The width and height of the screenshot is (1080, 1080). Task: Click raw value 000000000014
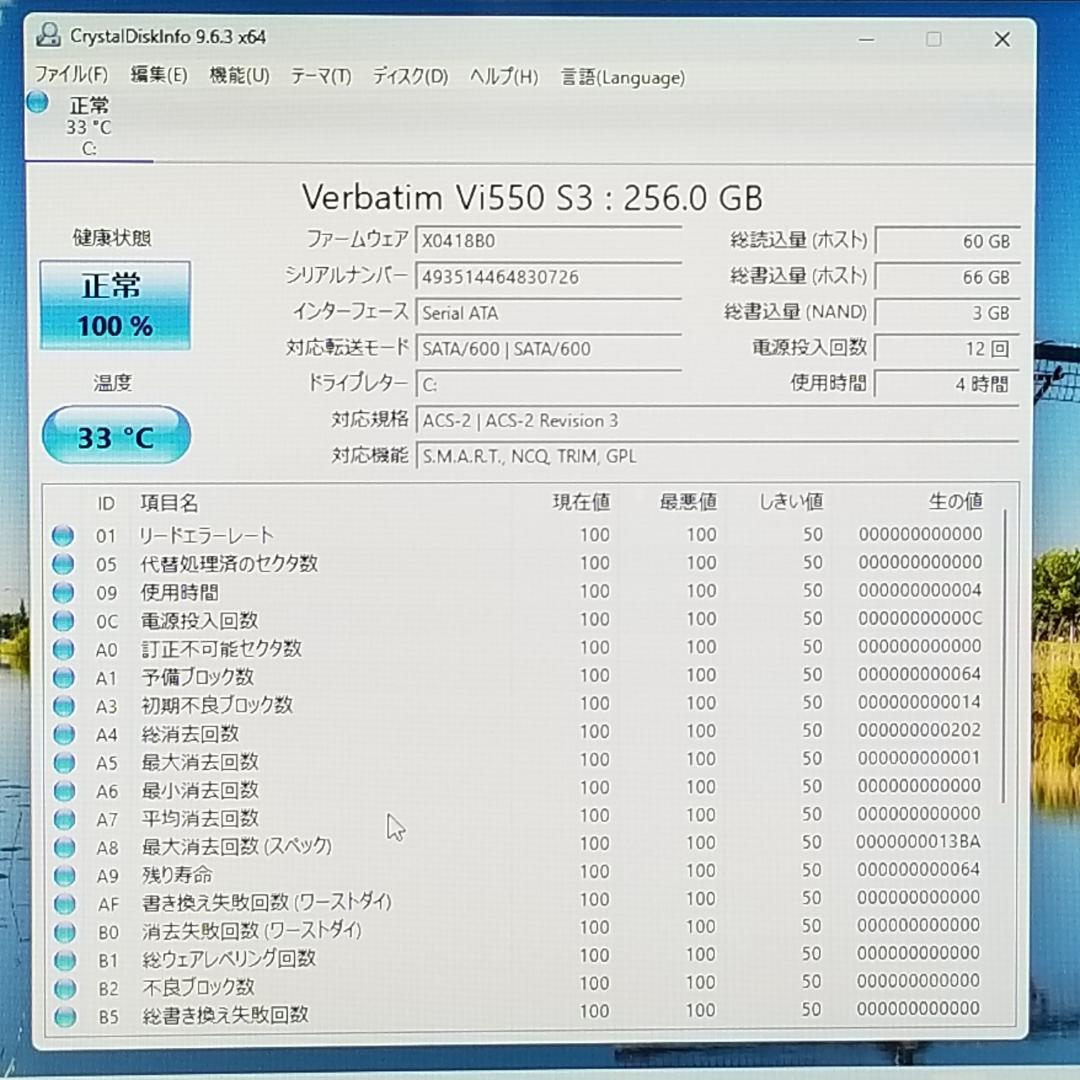coord(919,702)
